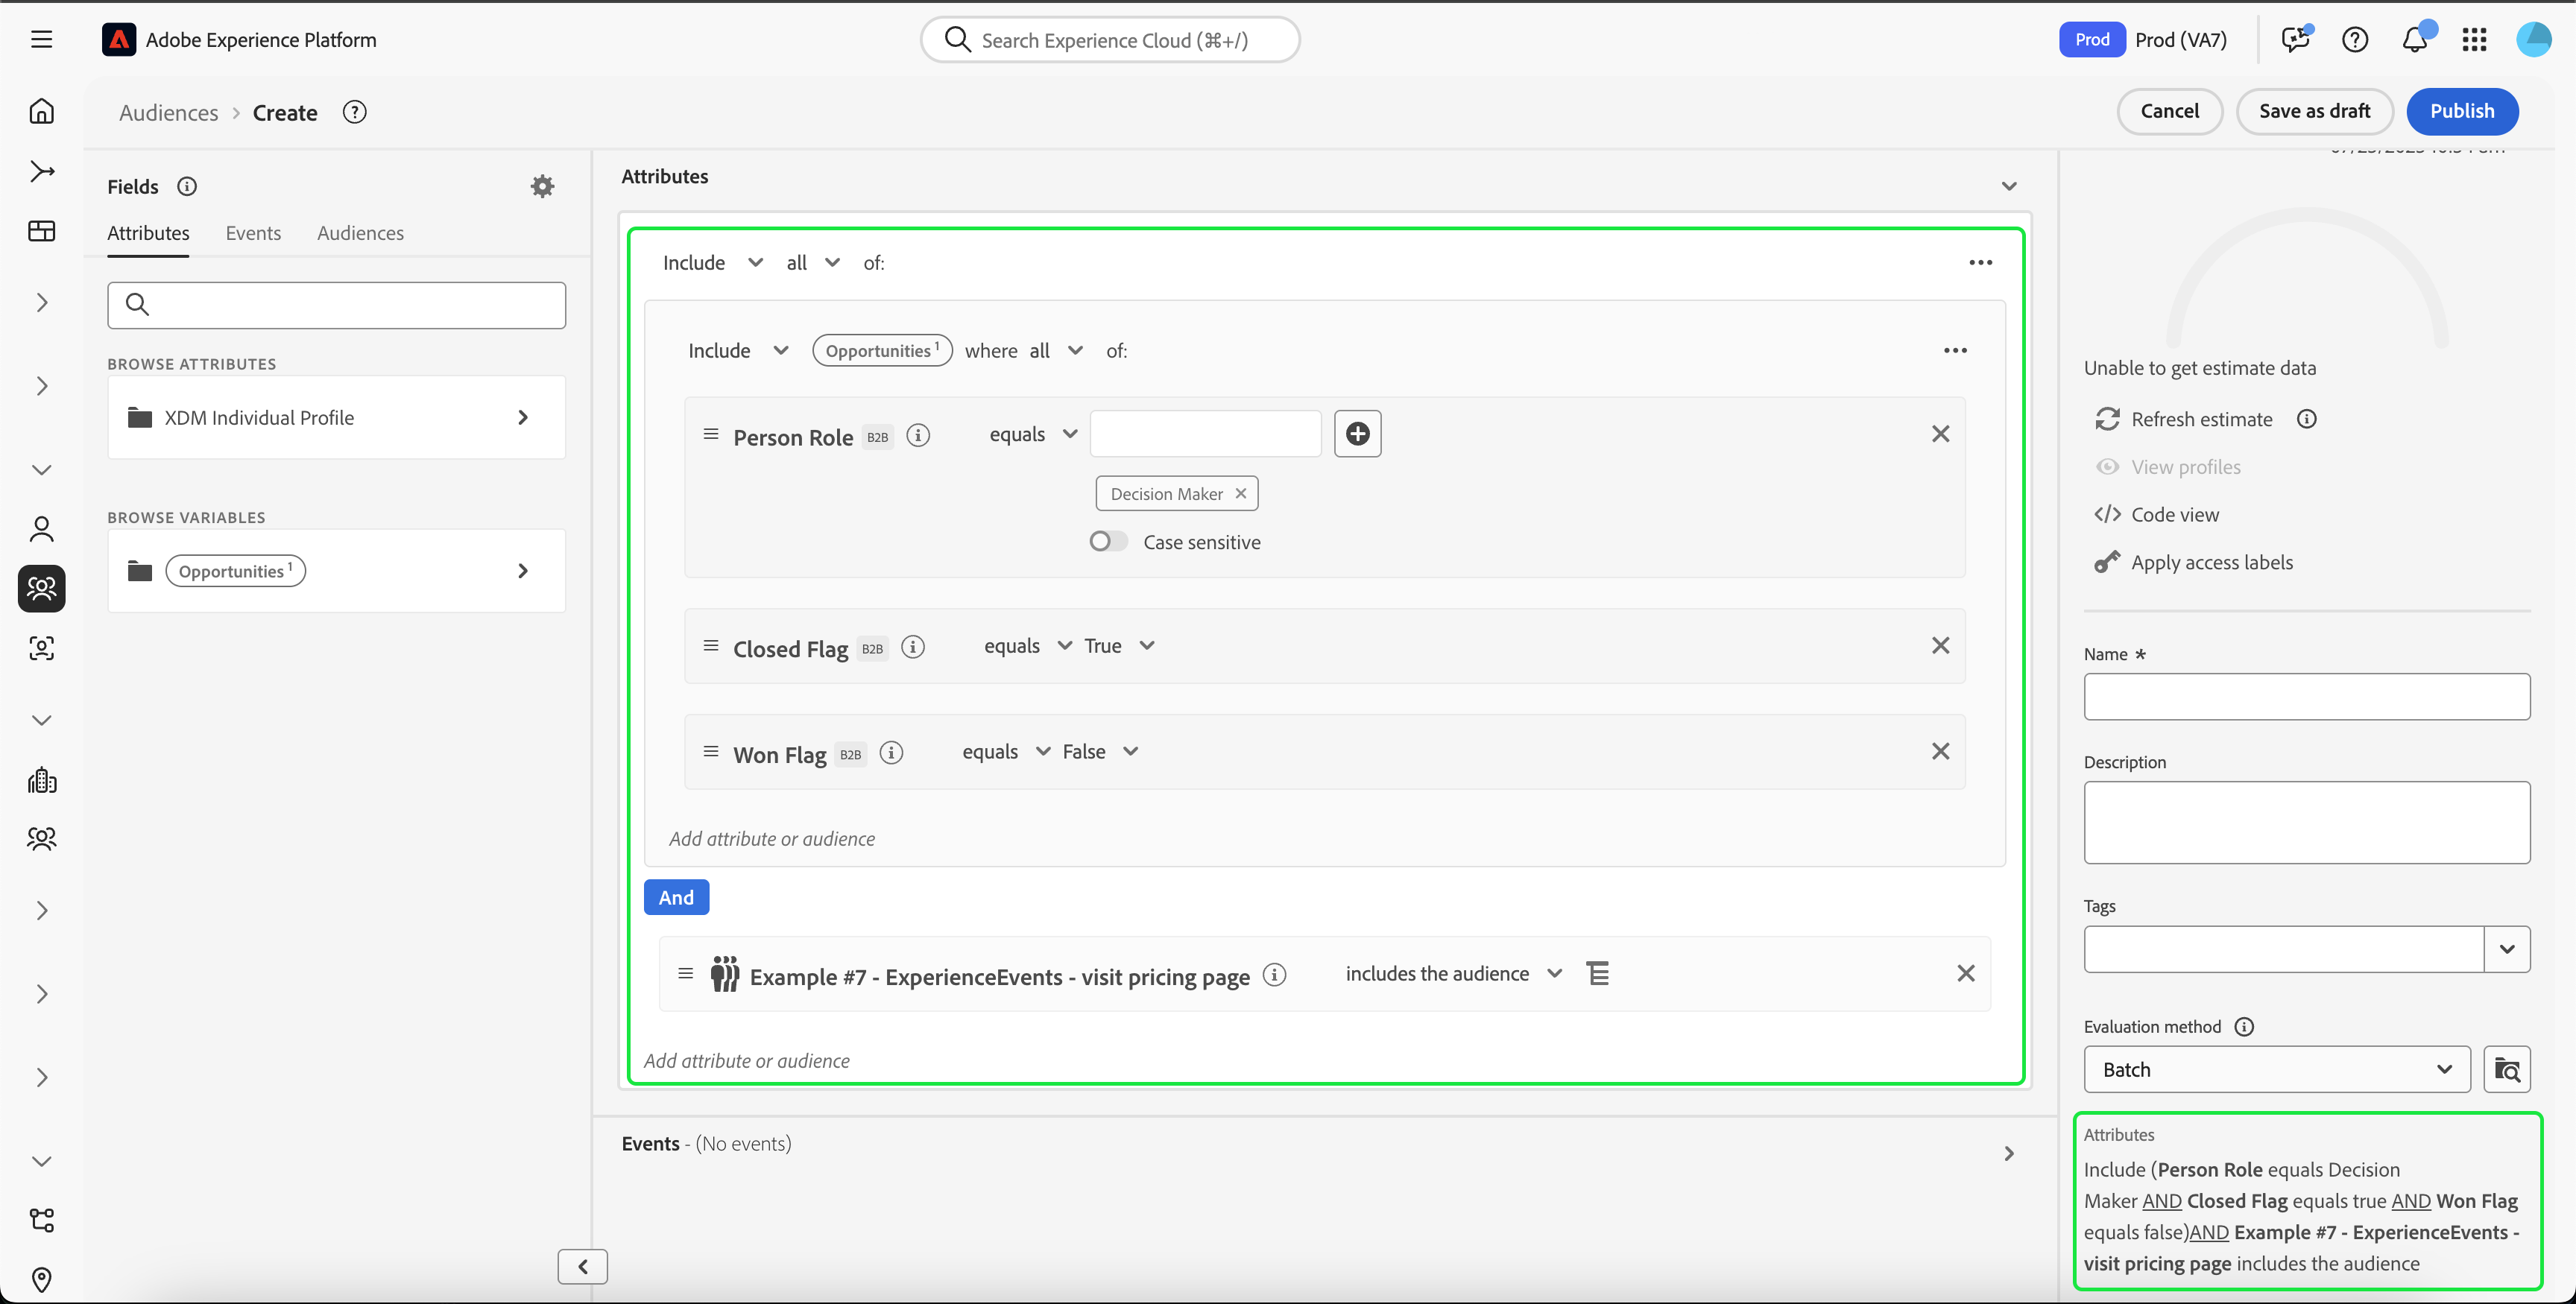The height and width of the screenshot is (1304, 2576).
Task: Open the app switcher grid icon
Action: (x=2474, y=39)
